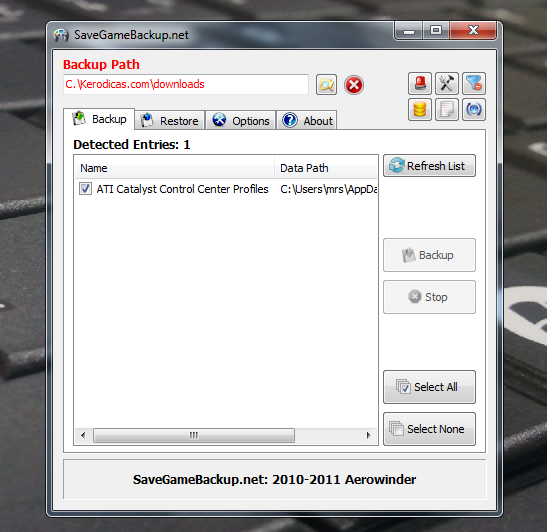Select the C:\Users\mrs\AppDa data path cell
Viewport: 547px width, 532px height.
click(x=328, y=189)
